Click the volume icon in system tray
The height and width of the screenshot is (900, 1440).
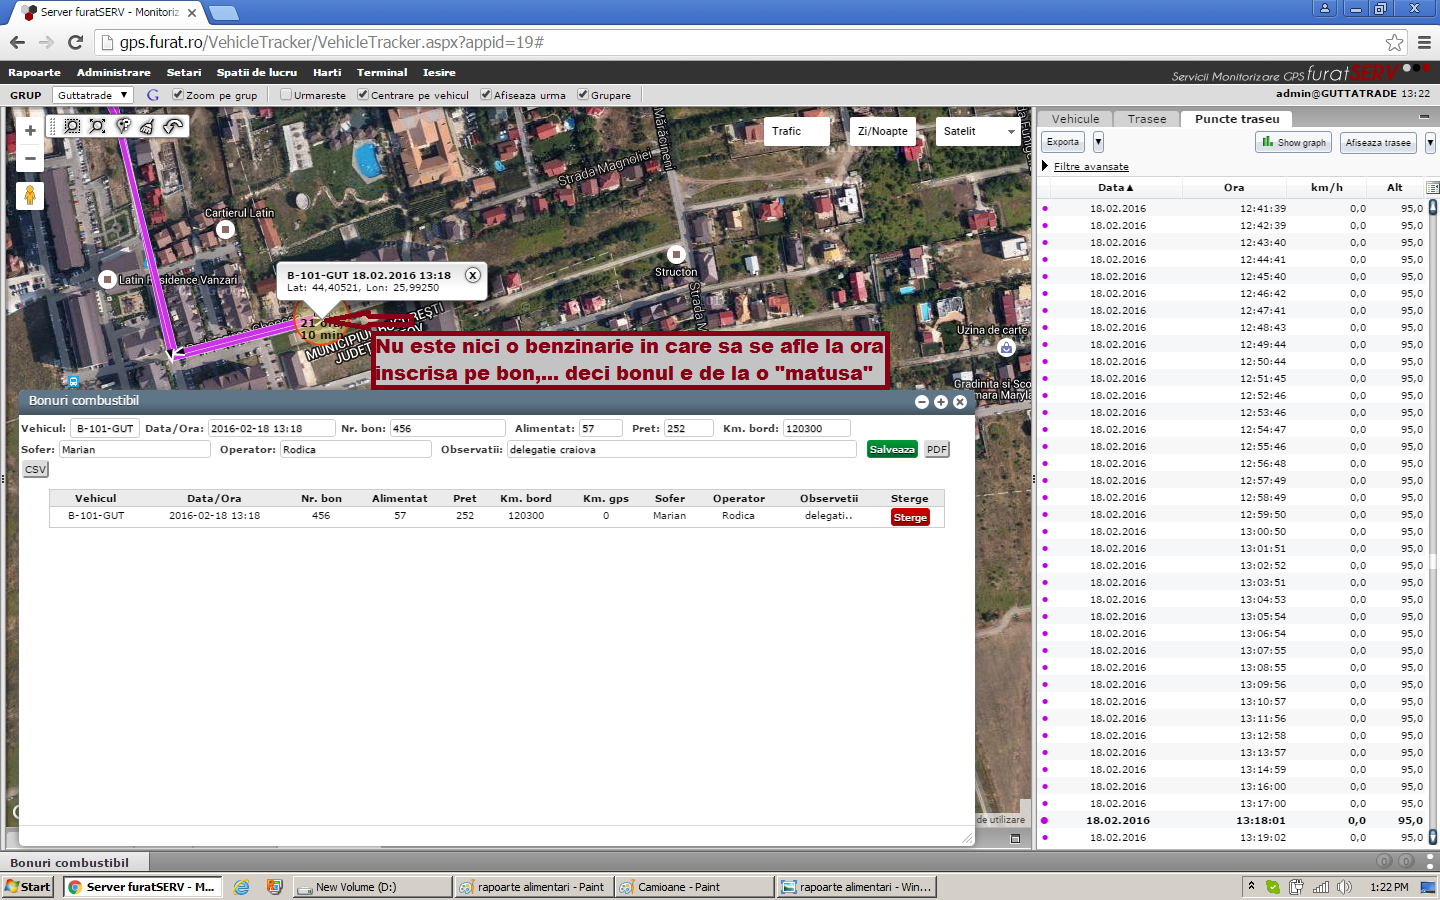1344,887
